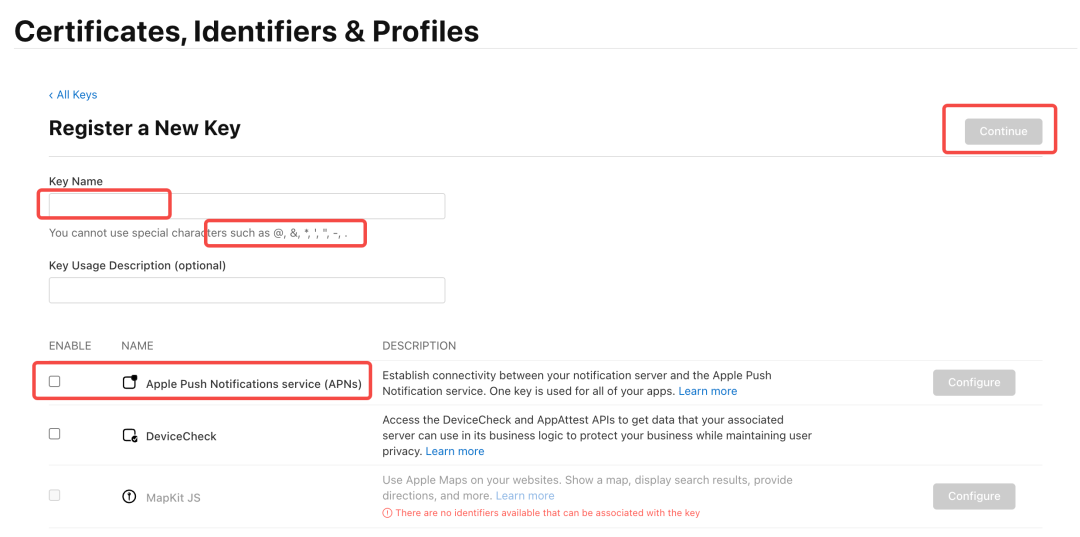The image size is (1080, 537).
Task: Tick the DeviceCheck enable checkbox
Action: pos(54,434)
